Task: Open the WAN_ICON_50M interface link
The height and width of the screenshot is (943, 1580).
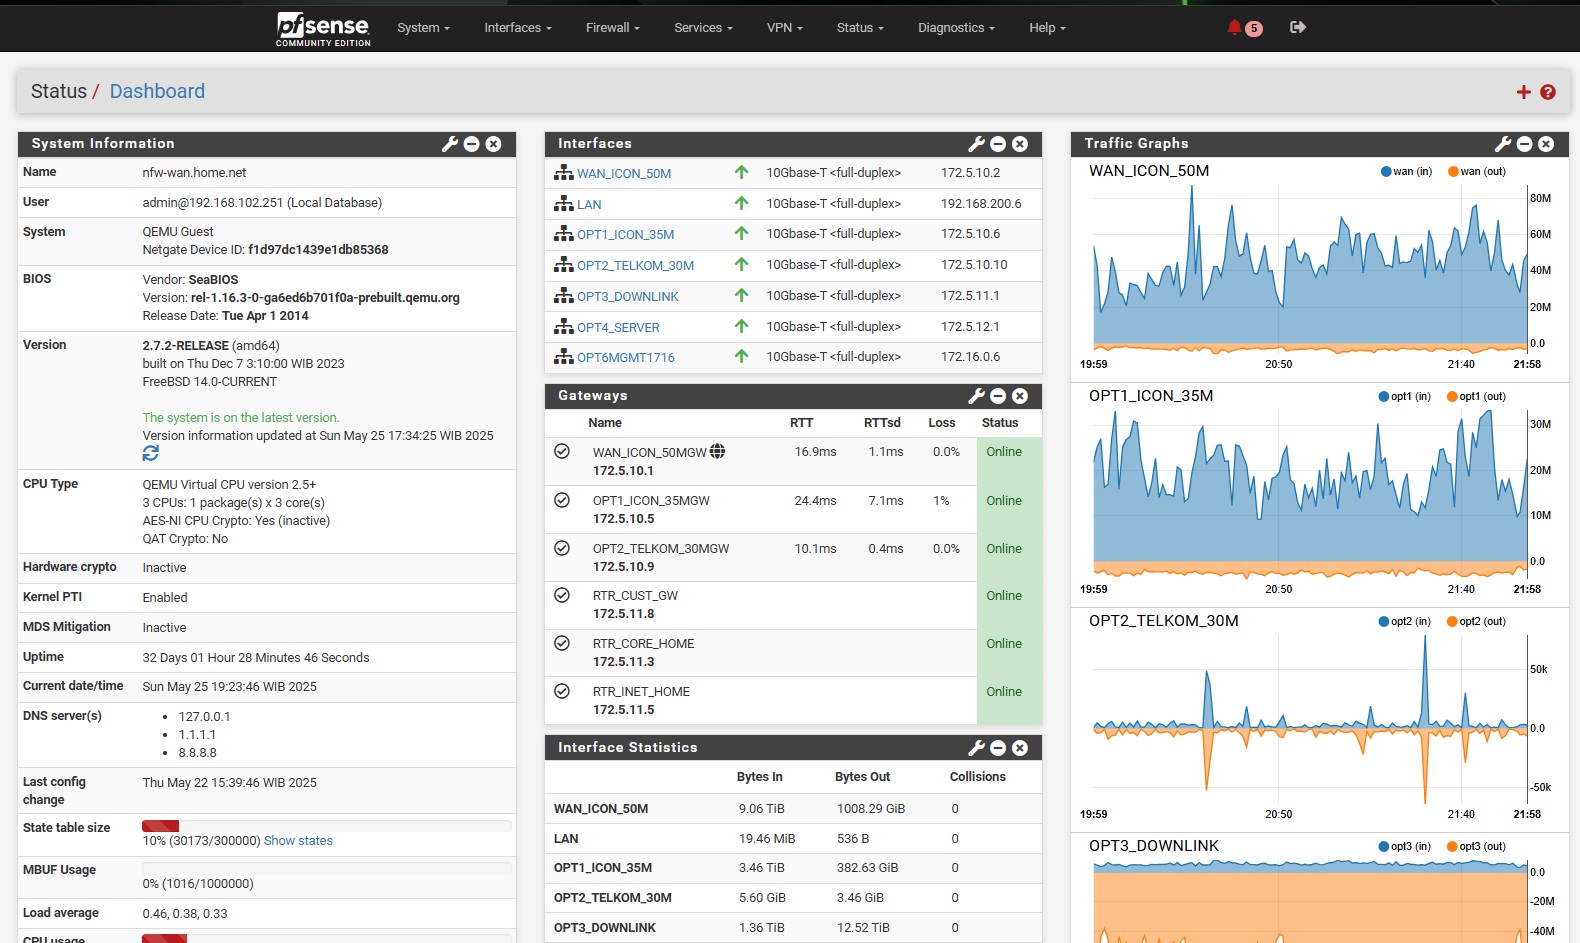Action: click(624, 174)
